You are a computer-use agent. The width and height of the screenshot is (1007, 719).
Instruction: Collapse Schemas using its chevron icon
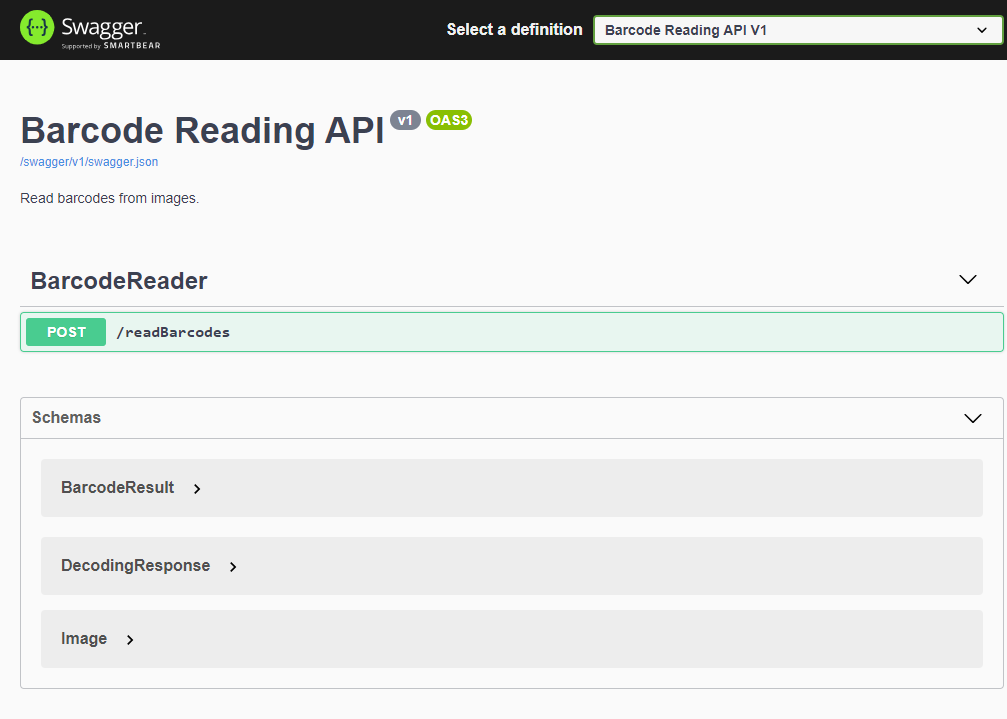pyautogui.click(x=972, y=418)
